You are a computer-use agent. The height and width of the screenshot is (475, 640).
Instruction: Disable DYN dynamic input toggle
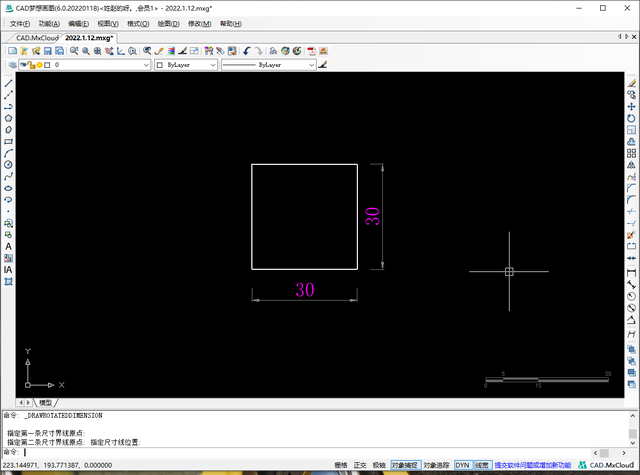pos(462,465)
